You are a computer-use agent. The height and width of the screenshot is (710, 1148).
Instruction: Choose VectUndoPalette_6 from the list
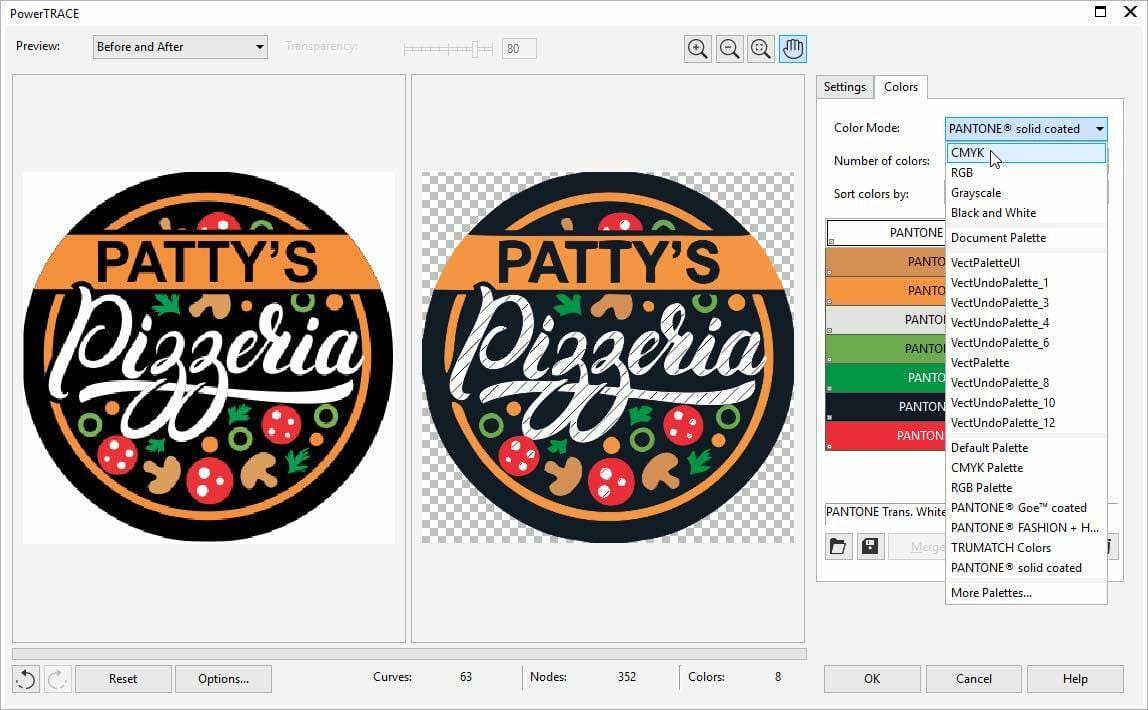tap(1026, 343)
